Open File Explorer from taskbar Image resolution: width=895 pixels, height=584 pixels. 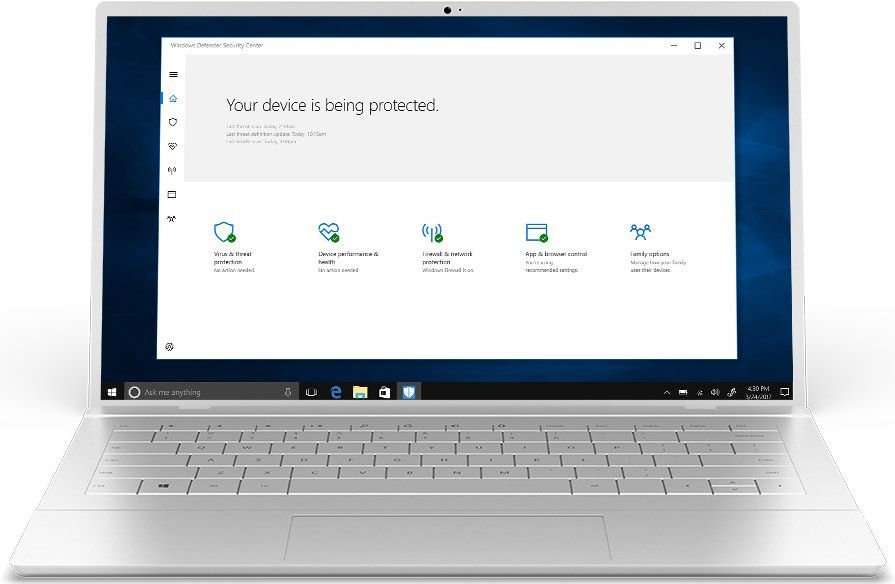[x=359, y=392]
